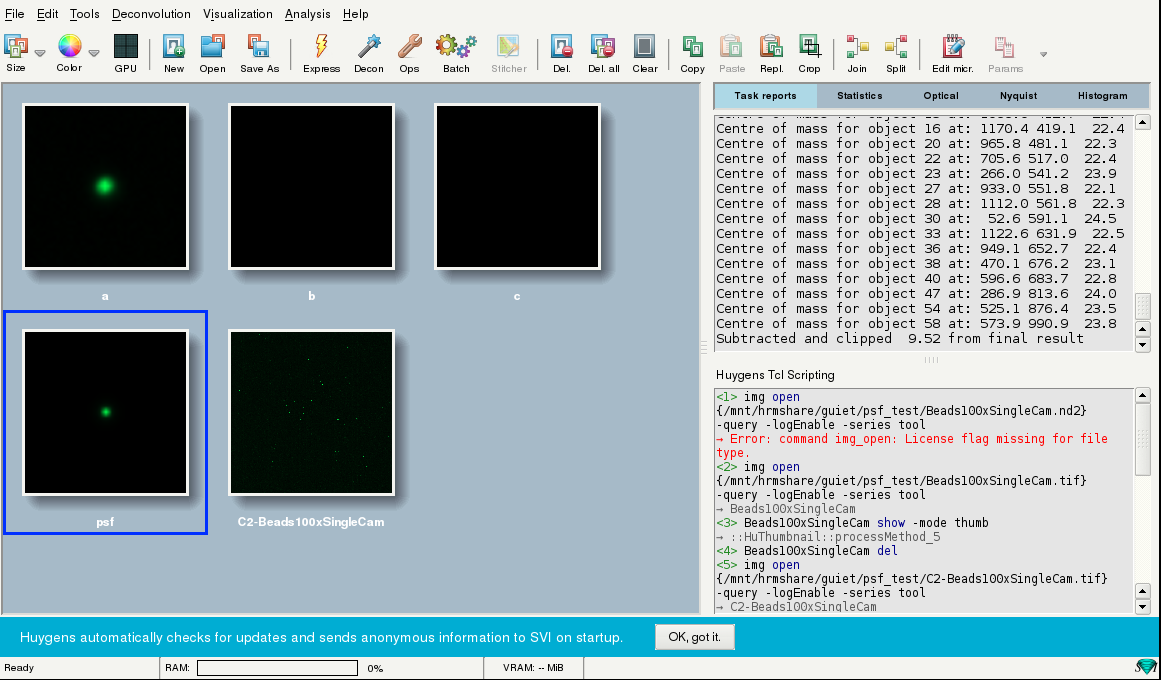This screenshot has width=1161, height=680.
Task: Select image thumbnail a
Action: click(x=105, y=187)
